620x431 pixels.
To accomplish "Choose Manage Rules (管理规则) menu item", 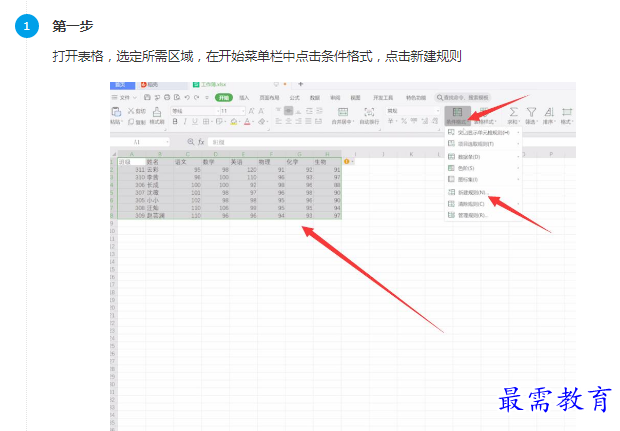I will 483,216.
